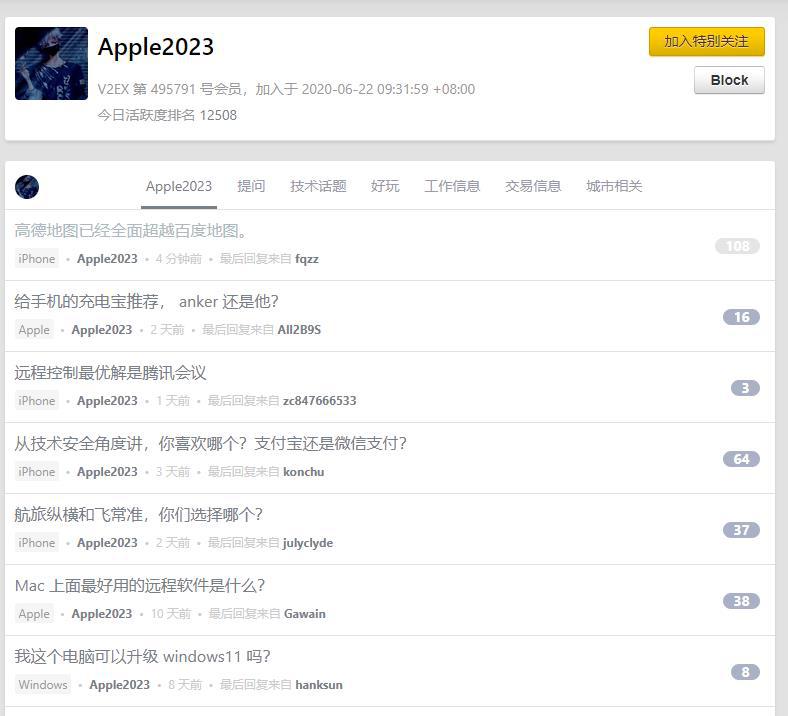Block this user with Block button
The image size is (788, 716).
point(729,80)
